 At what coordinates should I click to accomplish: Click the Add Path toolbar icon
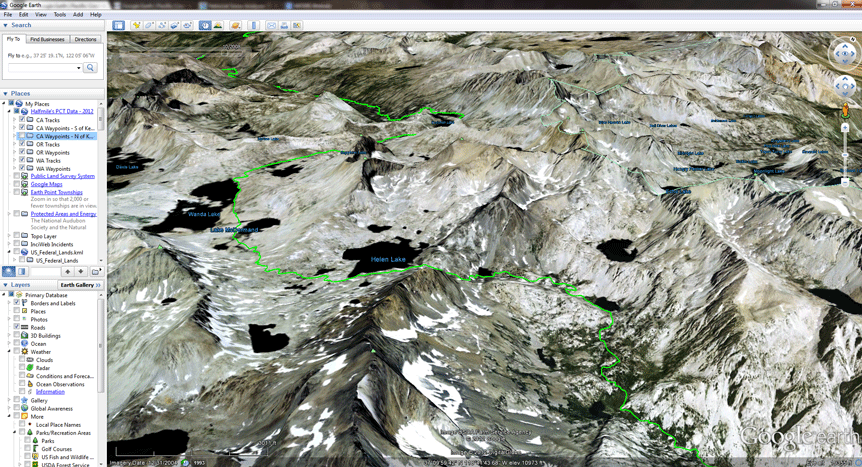tap(162, 25)
